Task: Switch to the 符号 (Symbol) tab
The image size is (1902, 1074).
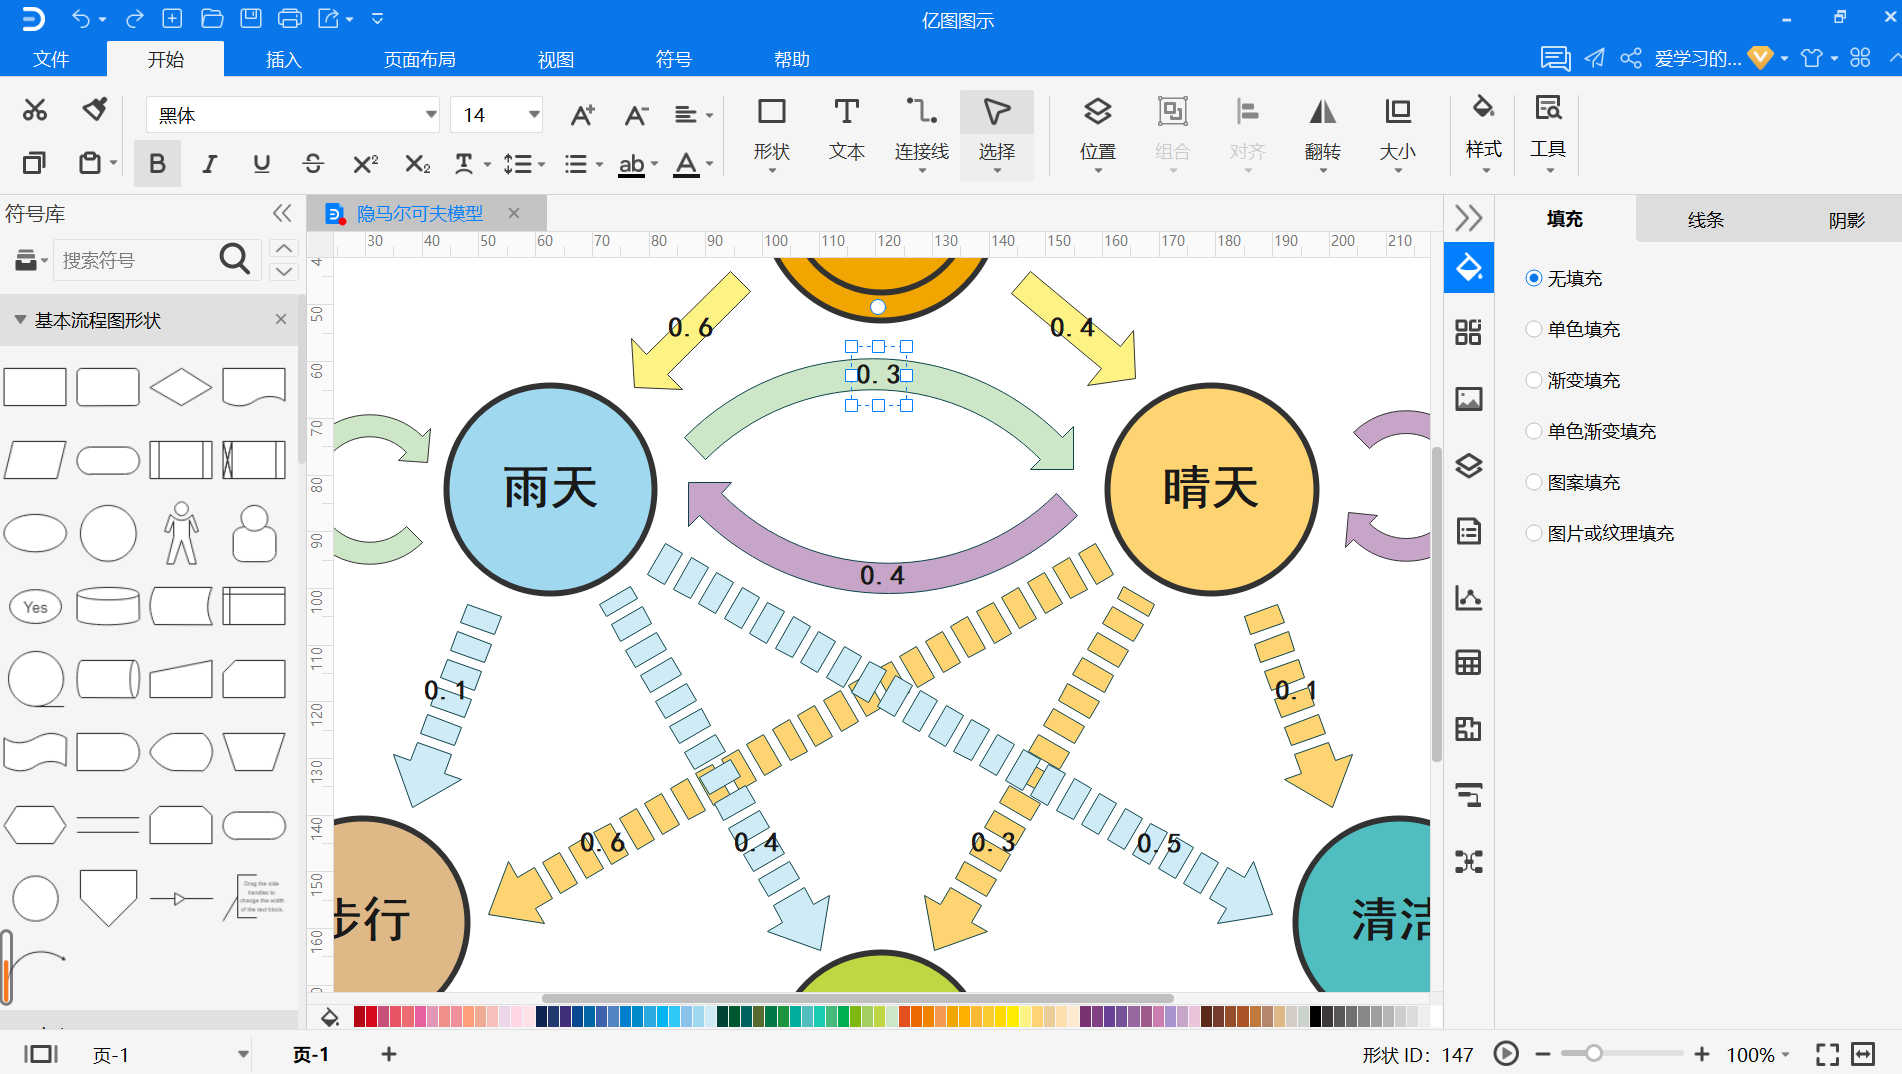Action: coord(673,59)
